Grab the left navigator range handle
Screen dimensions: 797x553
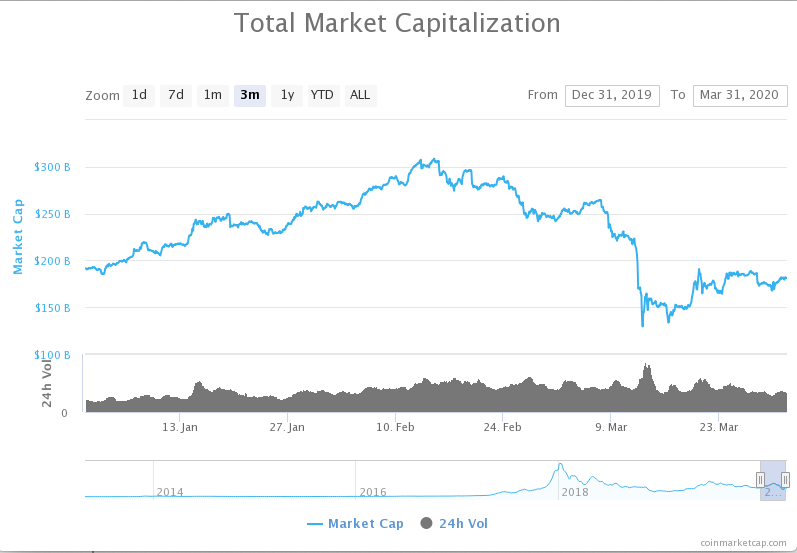(x=760, y=479)
